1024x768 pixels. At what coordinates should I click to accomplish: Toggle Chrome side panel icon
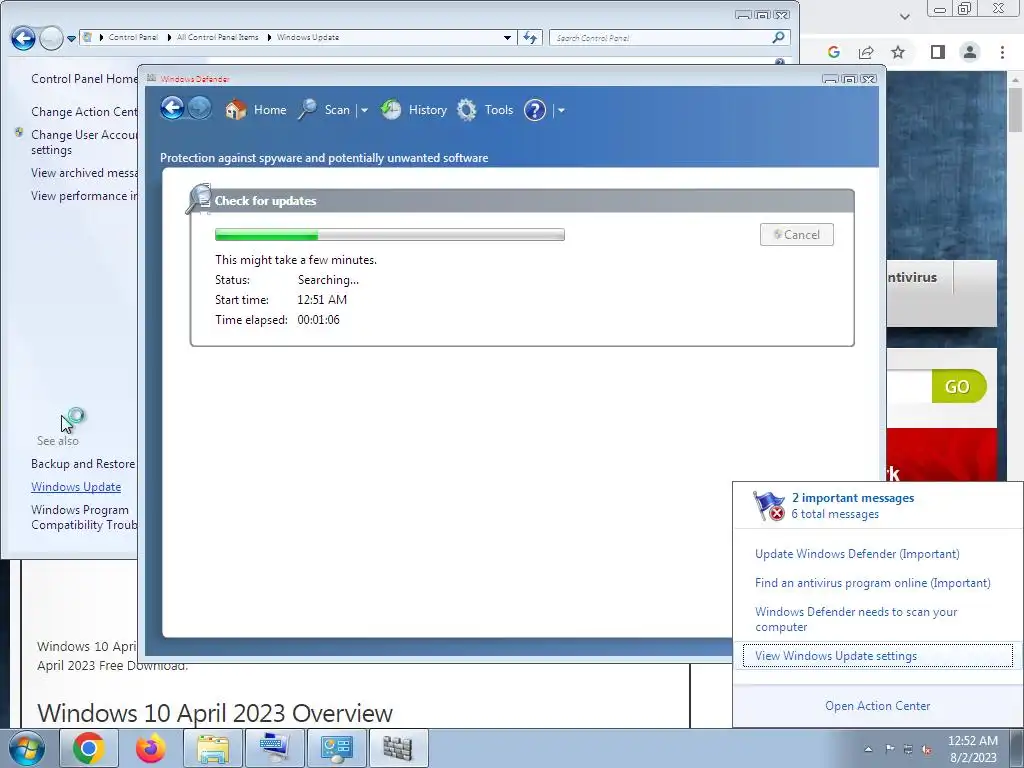coord(938,52)
